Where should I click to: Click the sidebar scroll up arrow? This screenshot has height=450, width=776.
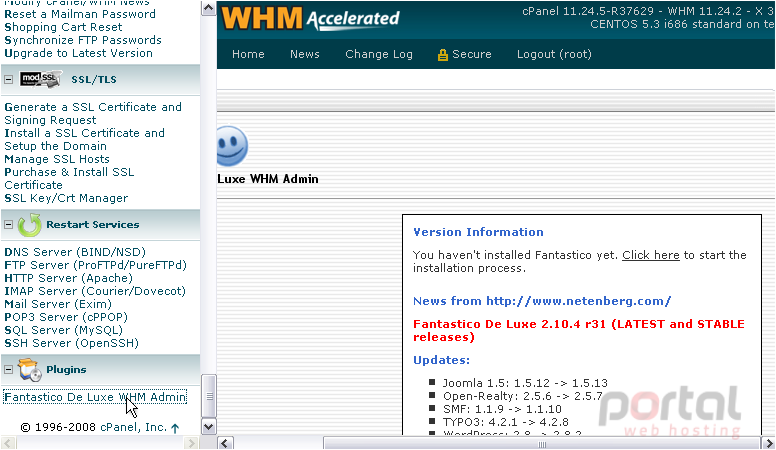(208, 8)
